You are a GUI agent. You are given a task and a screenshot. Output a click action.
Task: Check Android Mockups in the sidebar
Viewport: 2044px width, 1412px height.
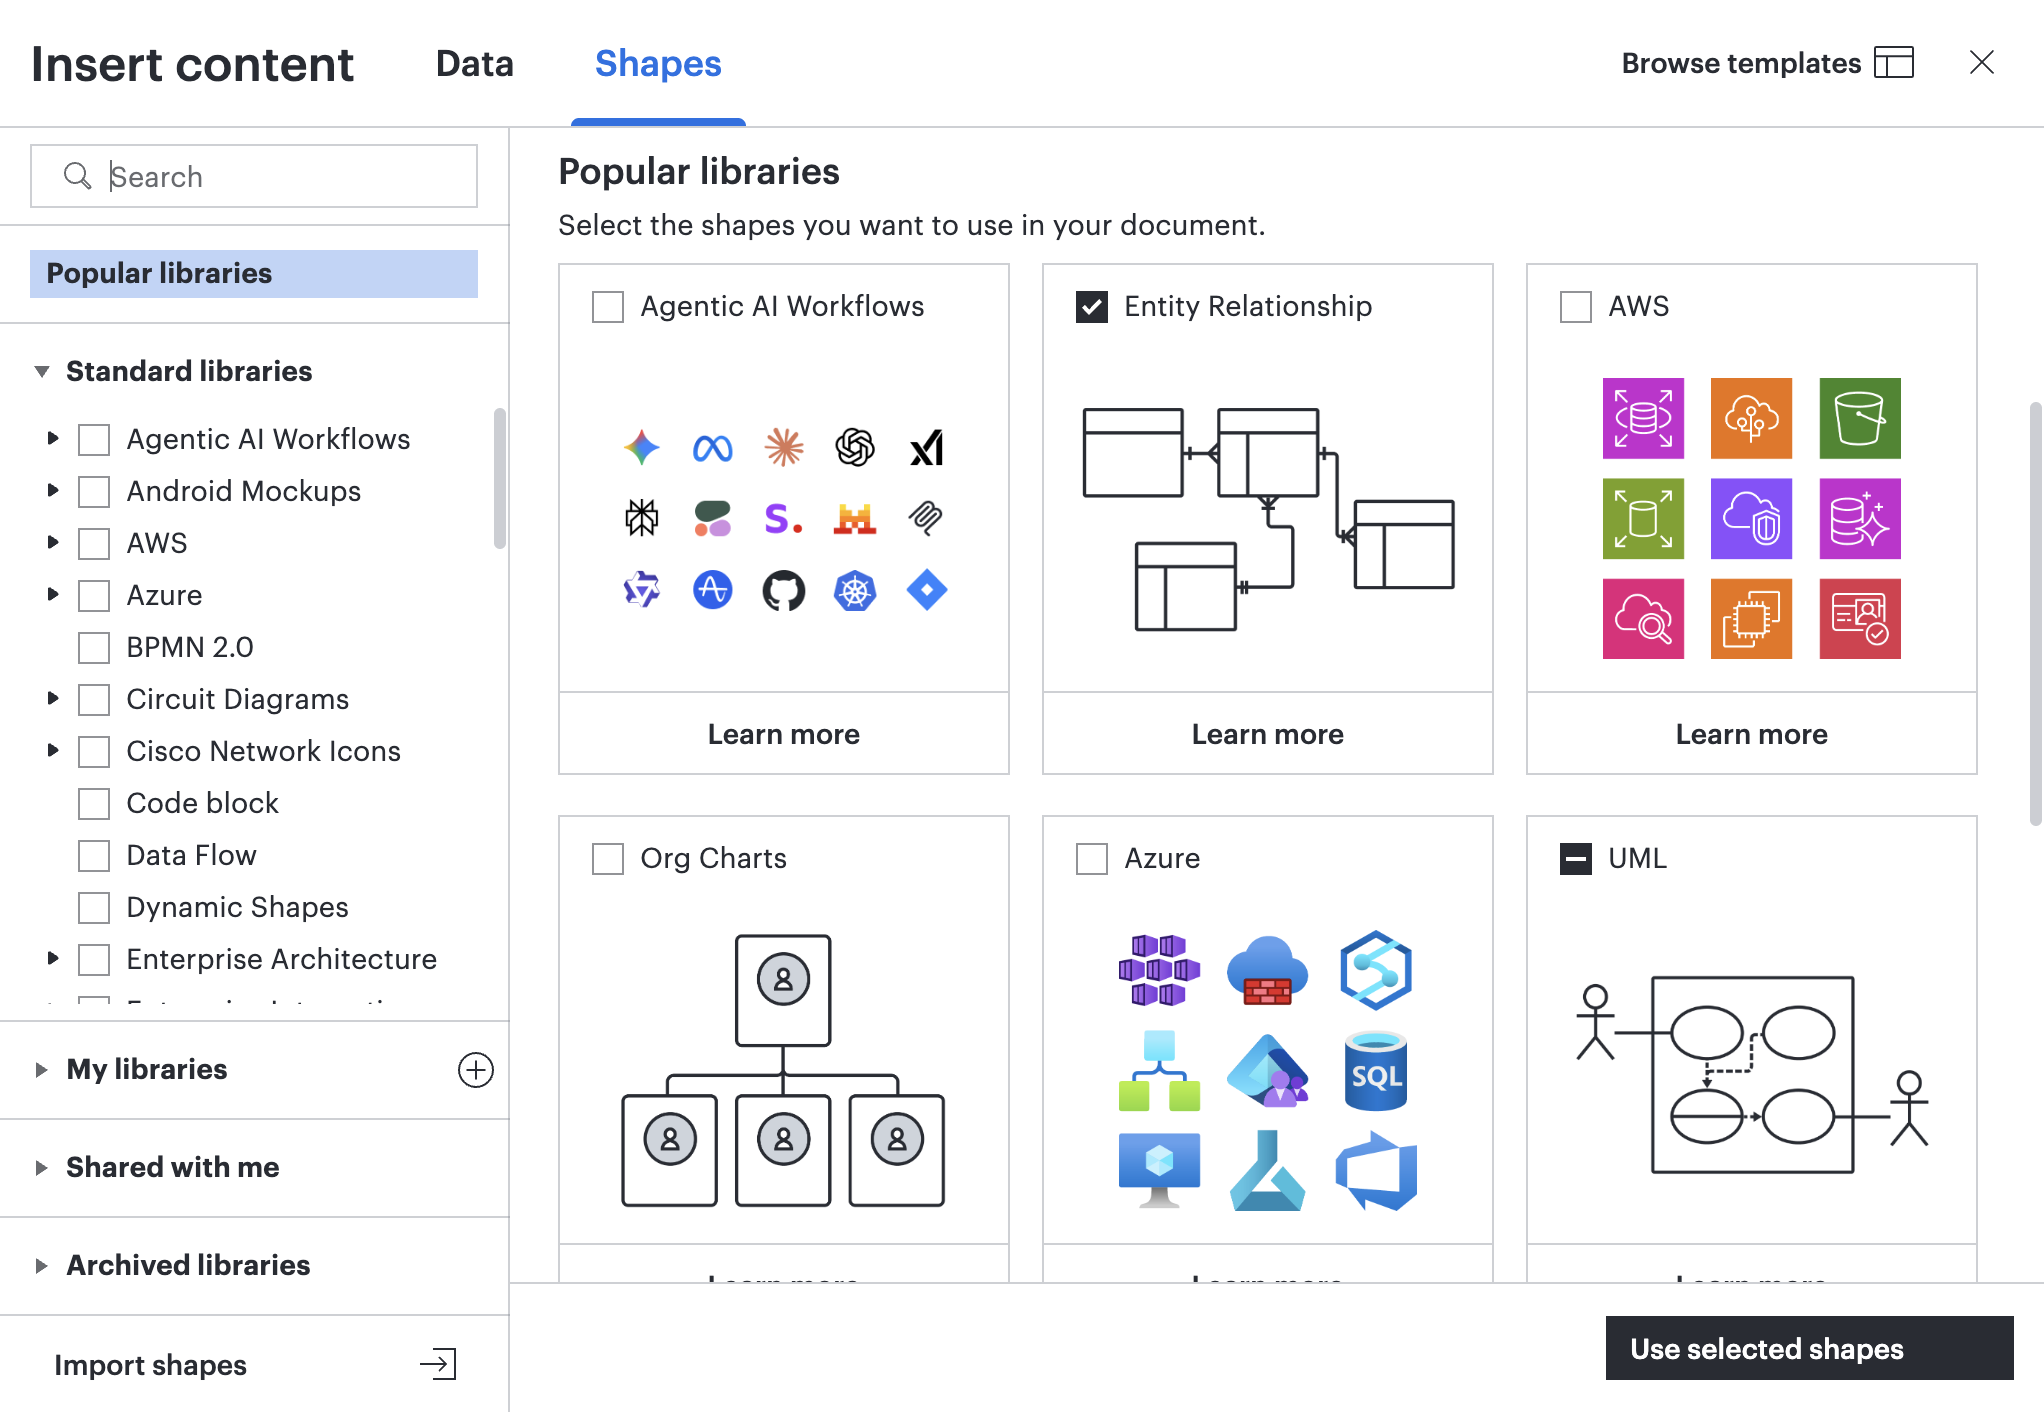tap(94, 492)
